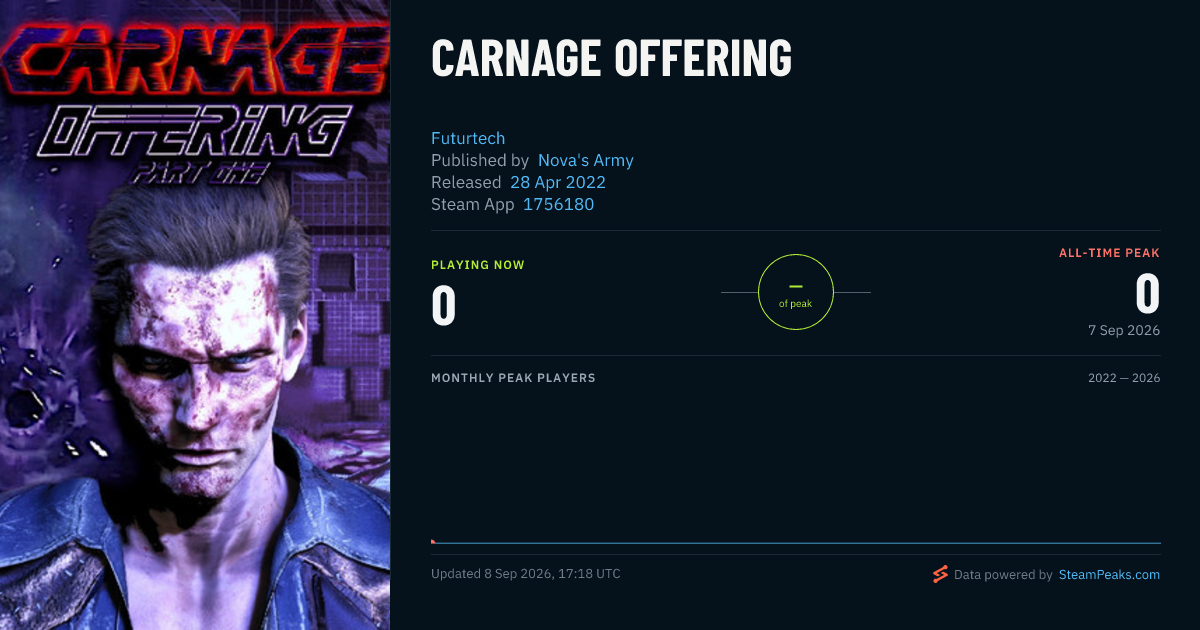Select the 28 Apr 2022 release date
1200x630 pixels.
pos(558,182)
